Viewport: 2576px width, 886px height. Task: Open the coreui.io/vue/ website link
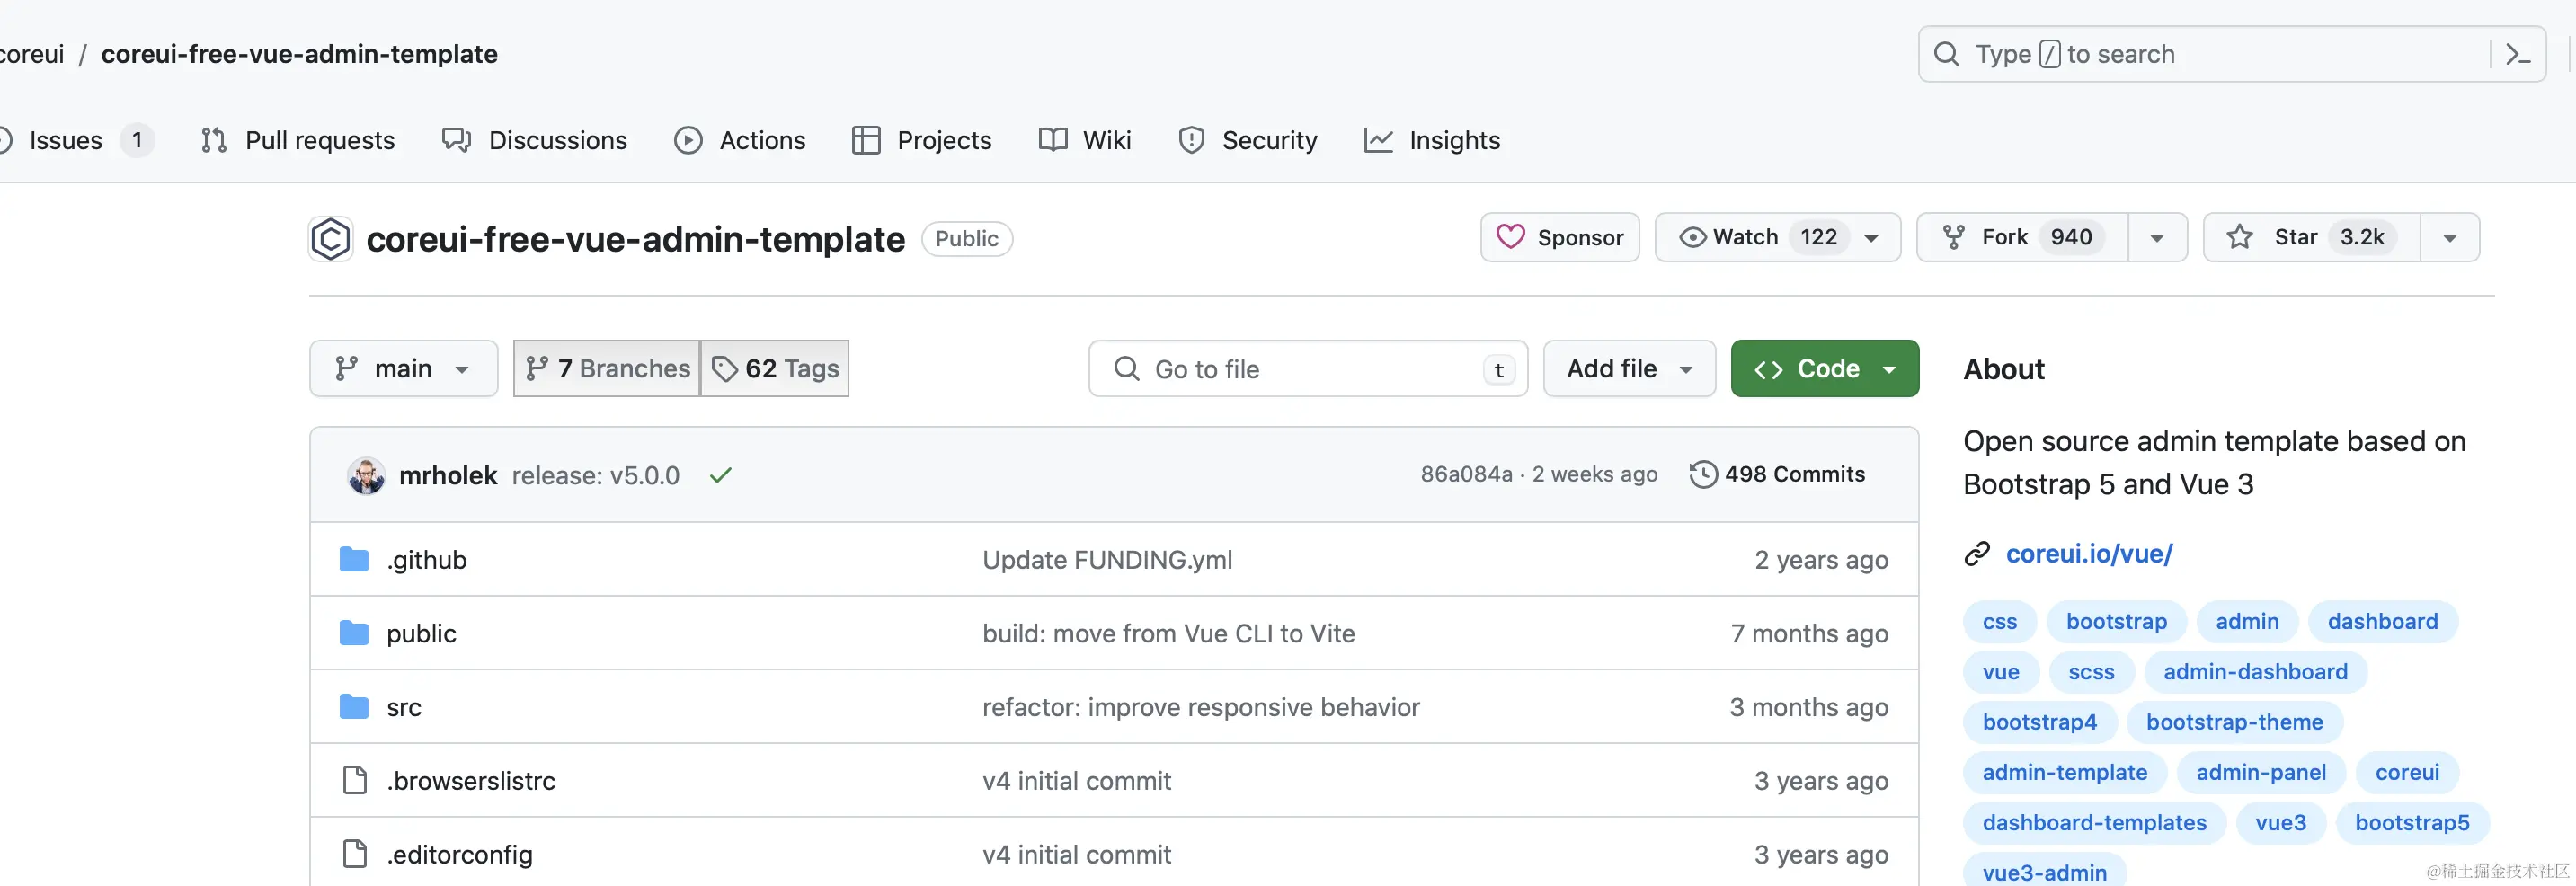click(x=2089, y=554)
